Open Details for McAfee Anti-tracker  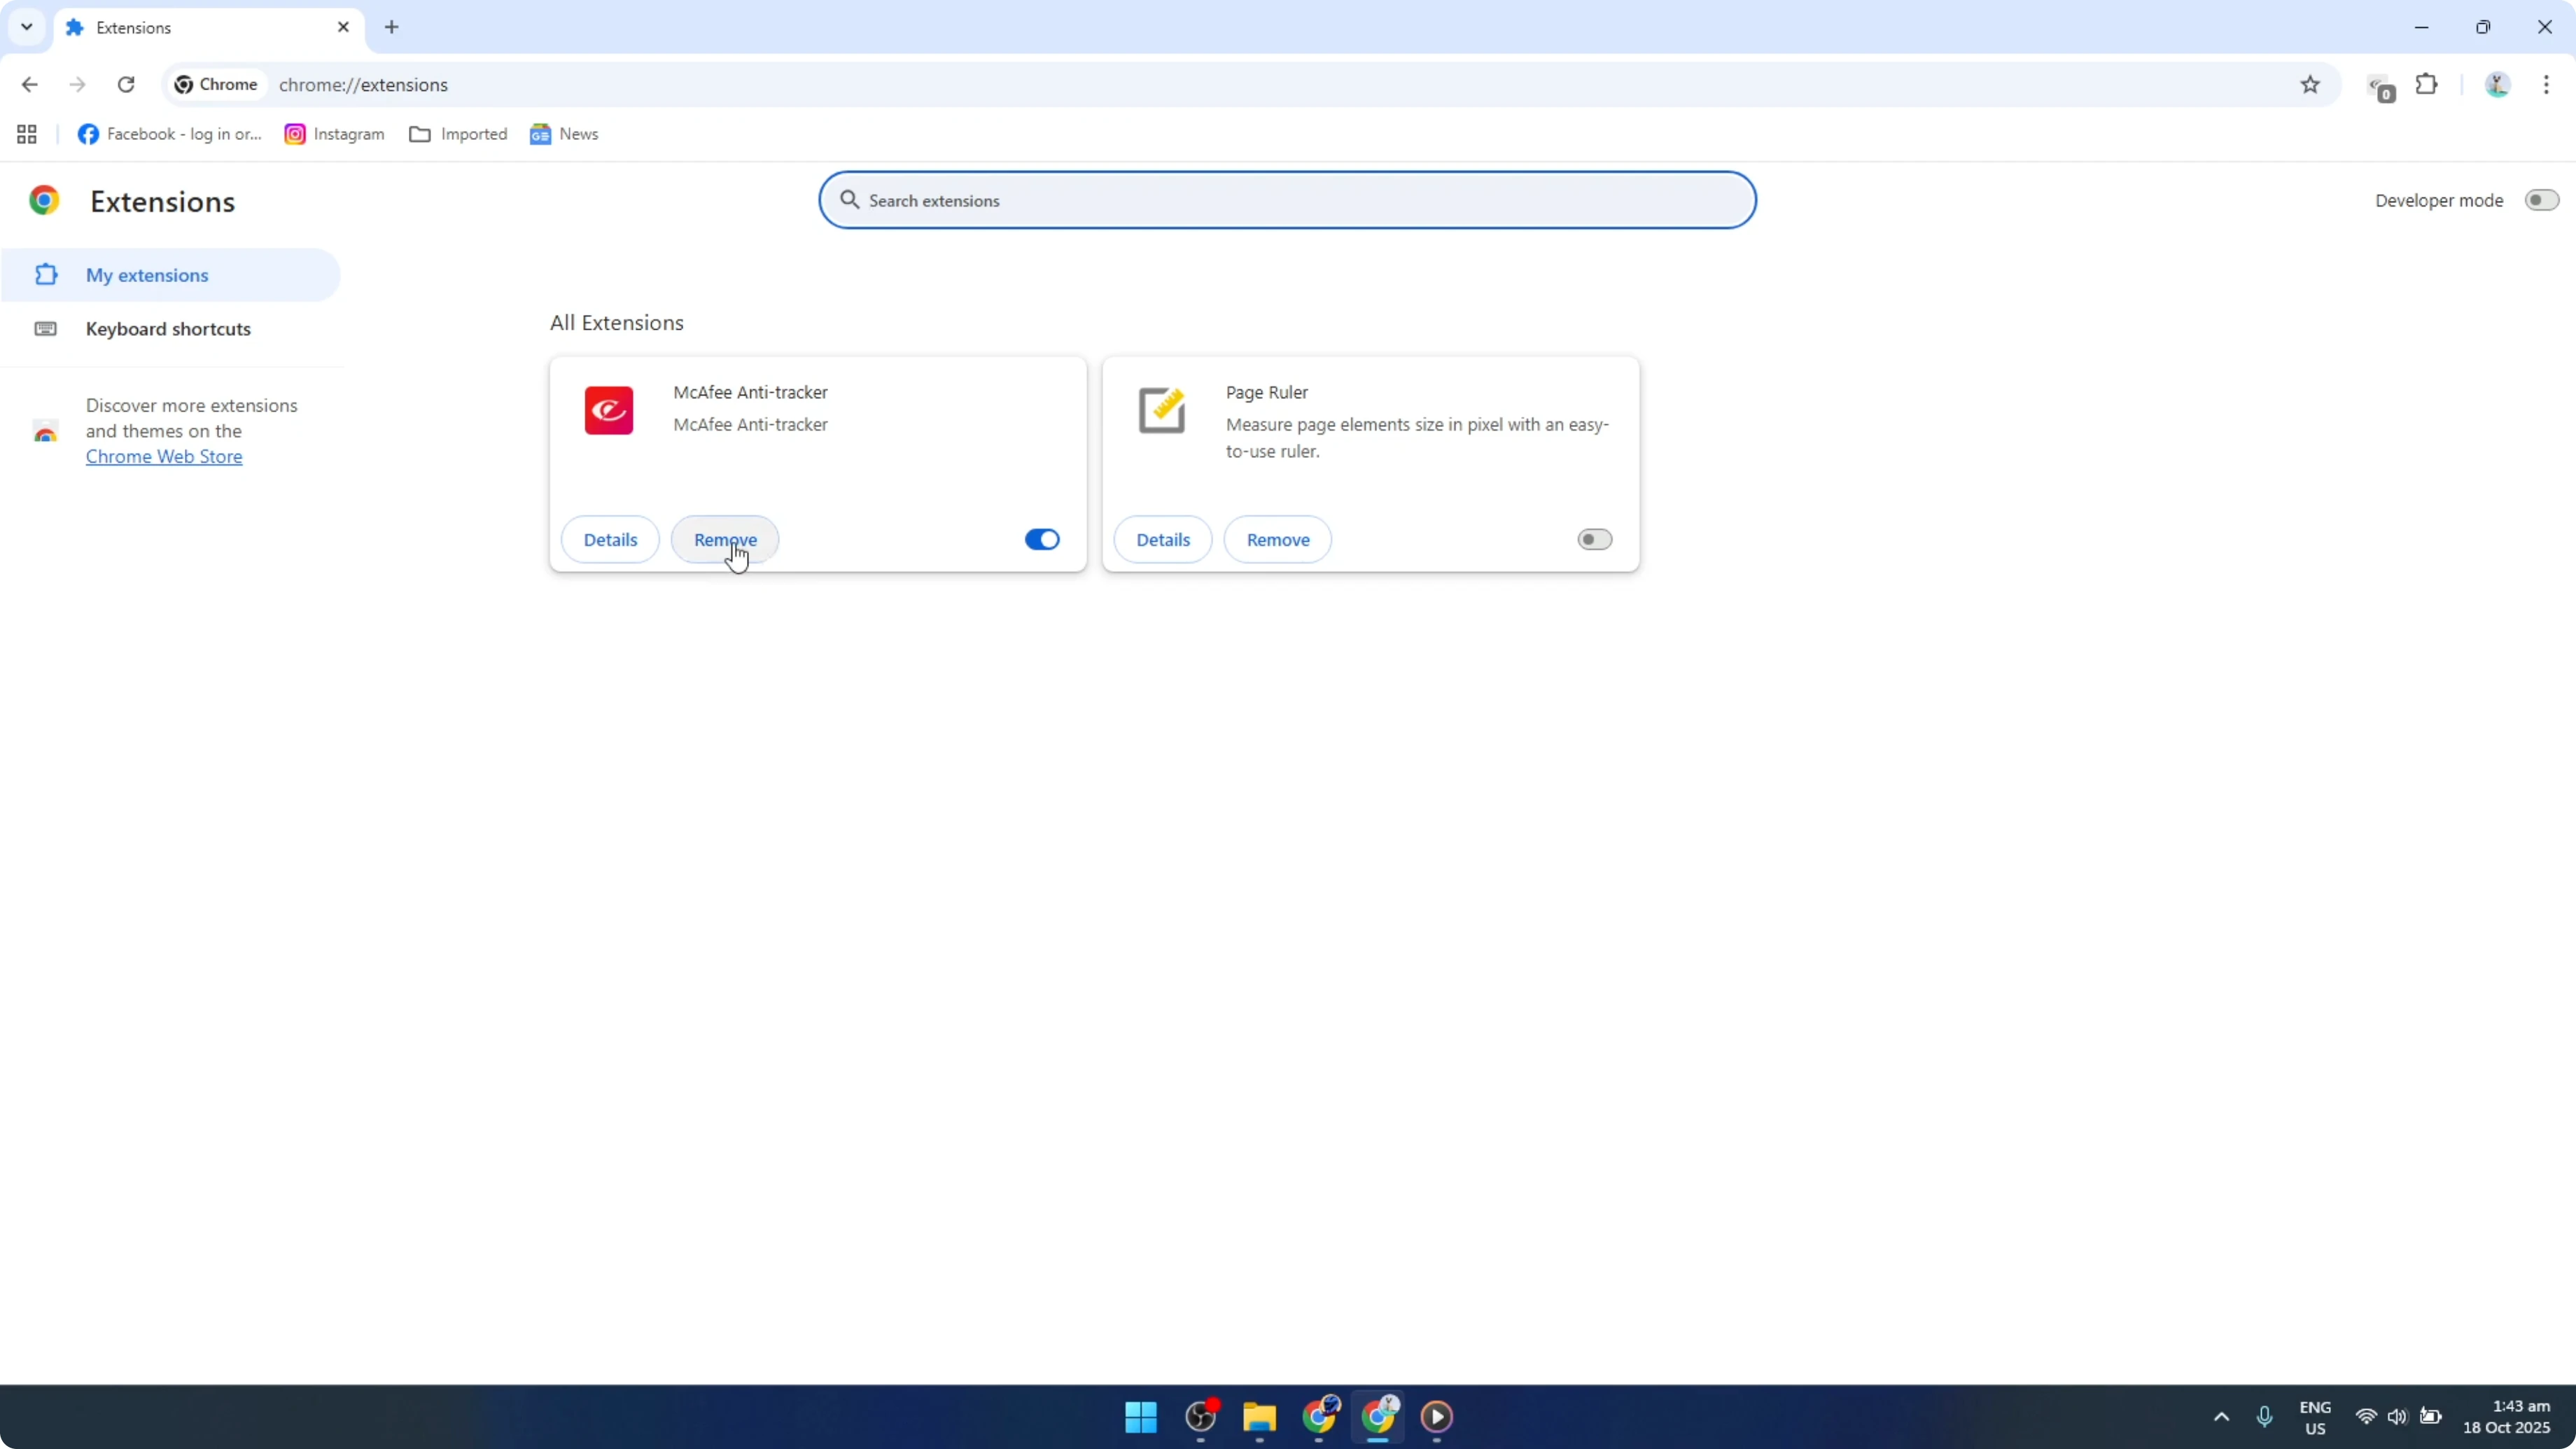click(x=610, y=540)
